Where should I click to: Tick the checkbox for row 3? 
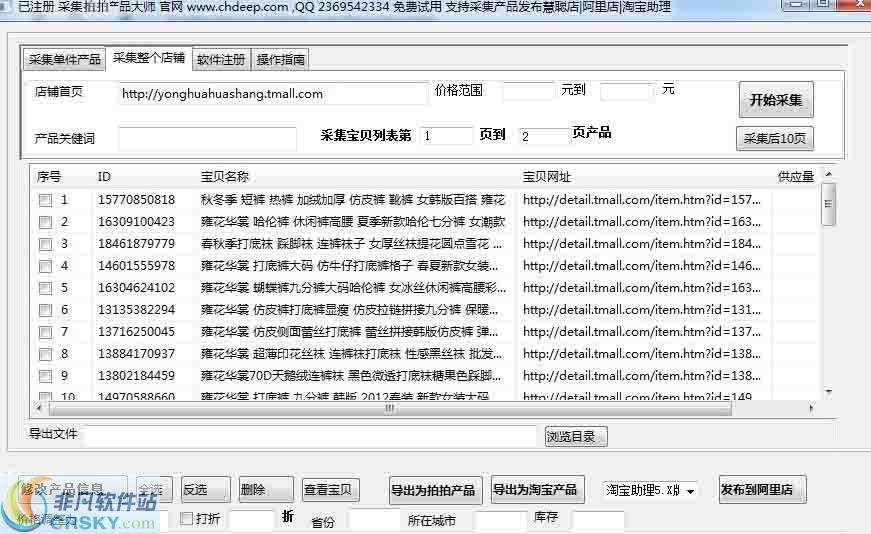click(x=46, y=244)
